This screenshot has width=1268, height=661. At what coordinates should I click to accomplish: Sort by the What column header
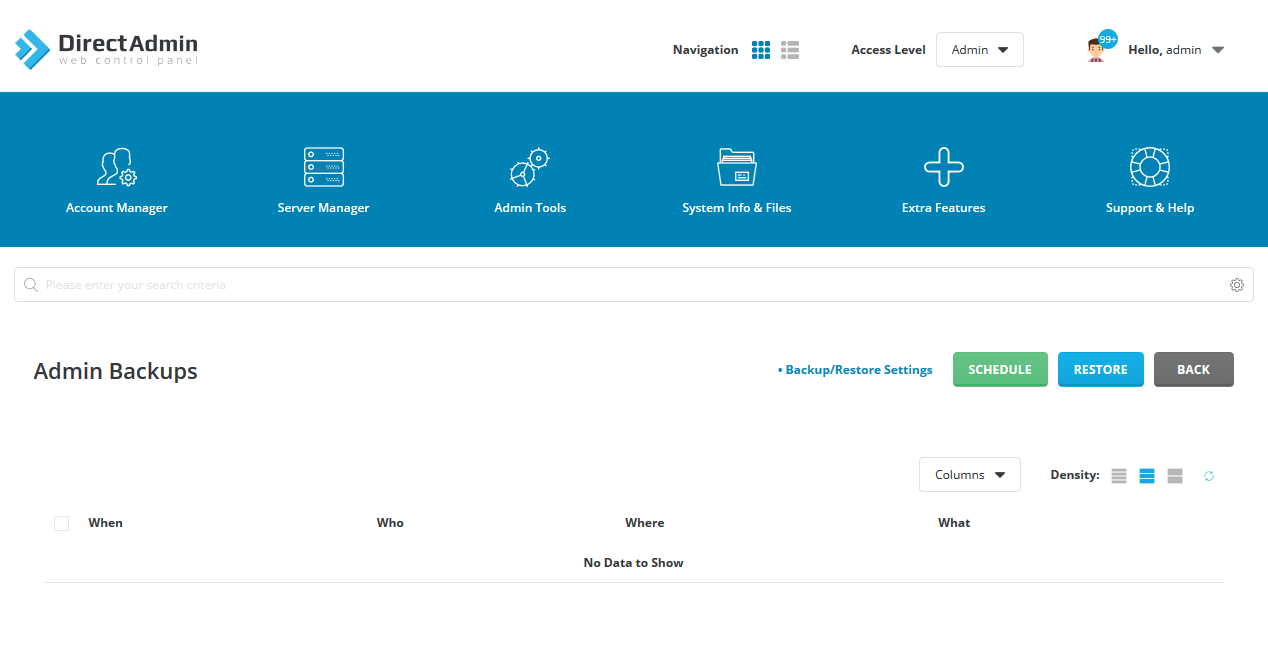click(954, 523)
